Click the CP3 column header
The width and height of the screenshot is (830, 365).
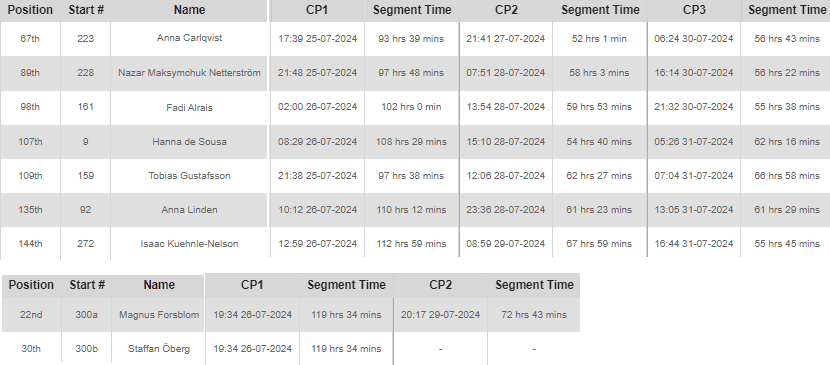pos(694,10)
